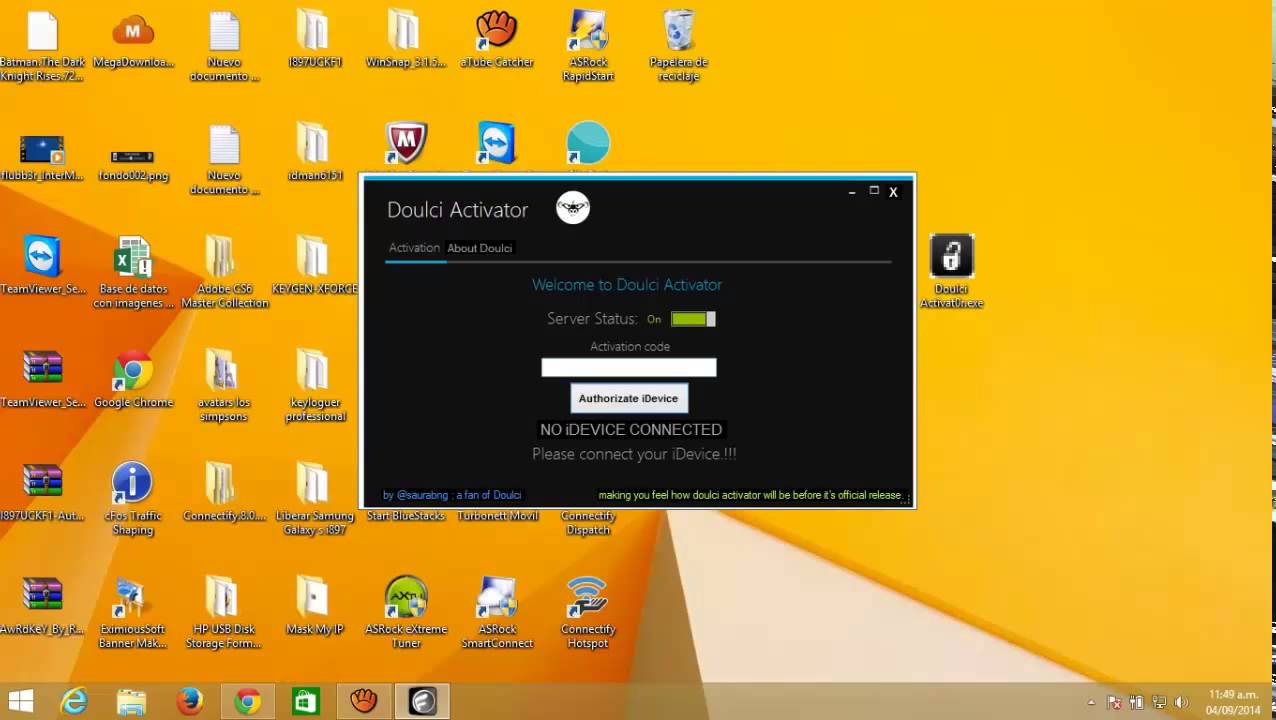Image resolution: width=1276 pixels, height=720 pixels.
Task: Open the MegaDownloader desktop shortcut
Action: click(133, 41)
